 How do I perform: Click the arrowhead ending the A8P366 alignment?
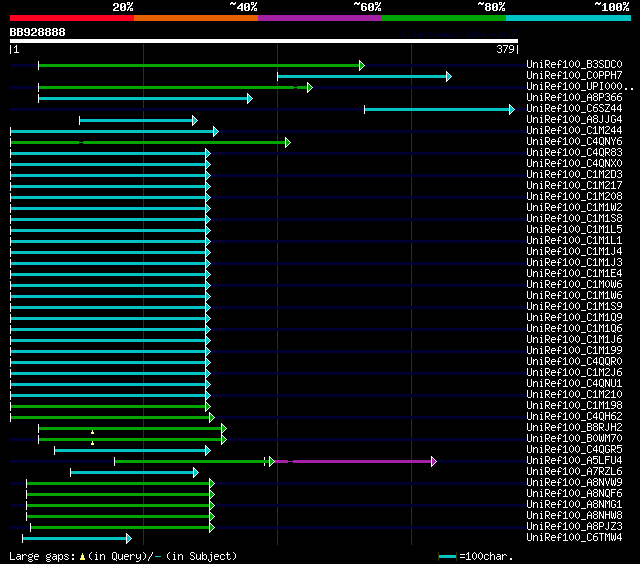pyautogui.click(x=250, y=98)
